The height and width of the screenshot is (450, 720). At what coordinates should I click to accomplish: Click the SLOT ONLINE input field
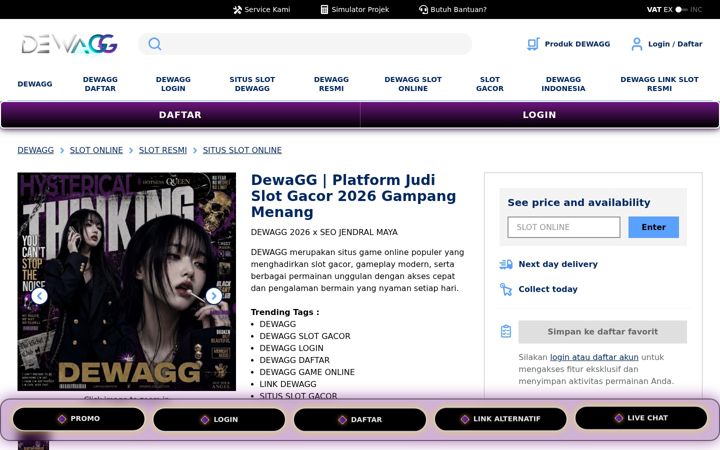tap(564, 227)
